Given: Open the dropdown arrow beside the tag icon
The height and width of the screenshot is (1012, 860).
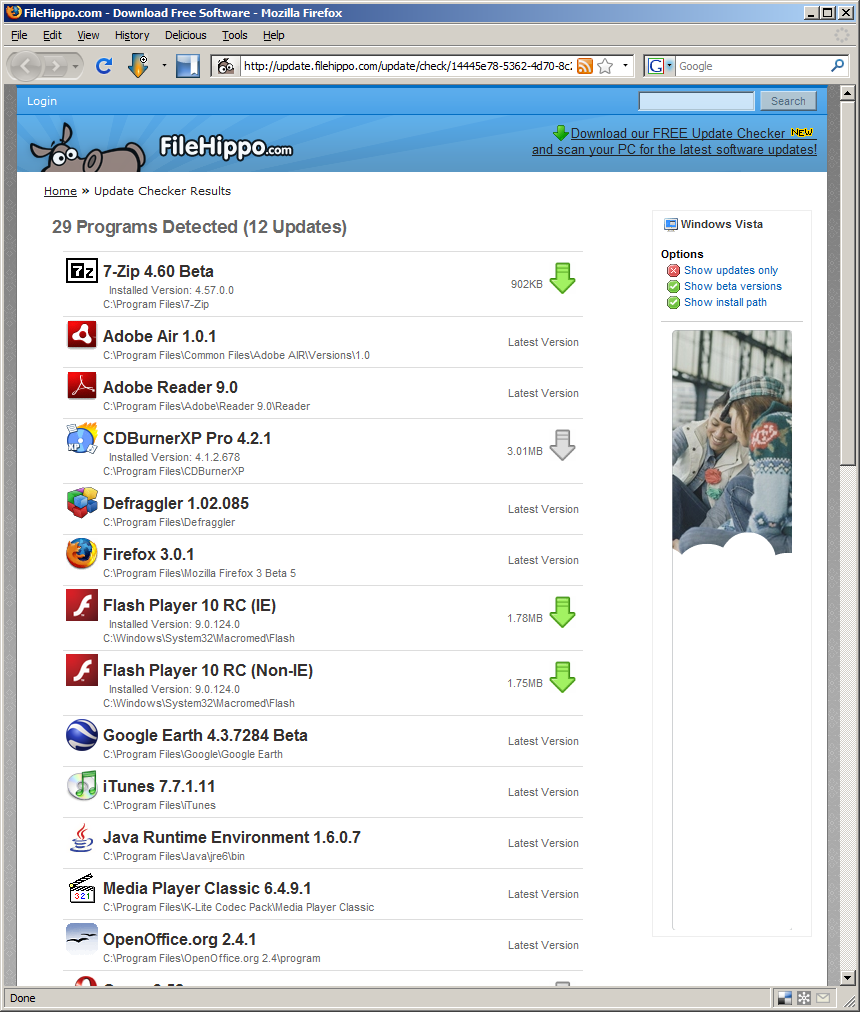Looking at the screenshot, I should pyautogui.click(x=164, y=65).
